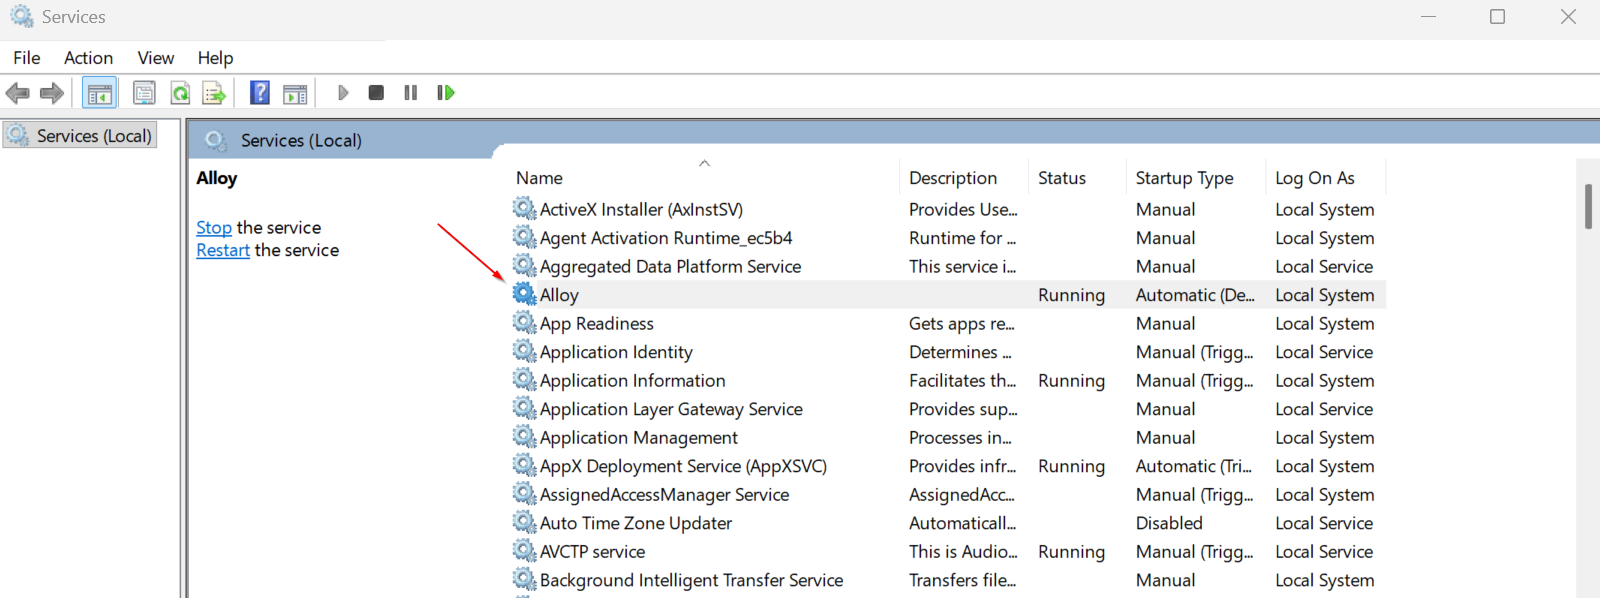Select the Alloy service gear icon
Screen dimensions: 1600x598
(524, 294)
